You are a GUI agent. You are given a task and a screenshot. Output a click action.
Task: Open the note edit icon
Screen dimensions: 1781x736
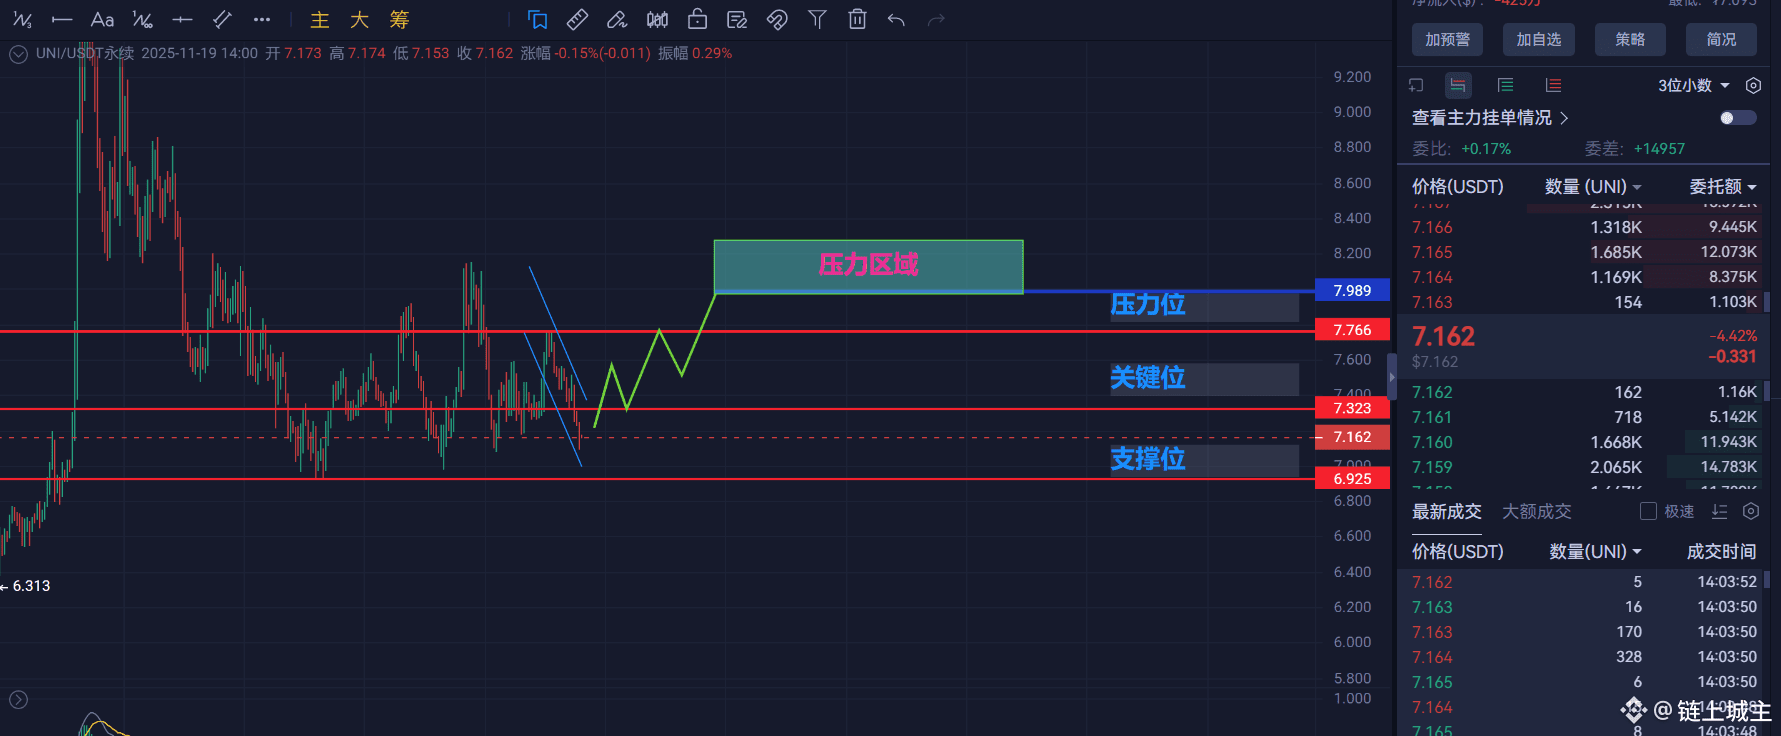[737, 20]
